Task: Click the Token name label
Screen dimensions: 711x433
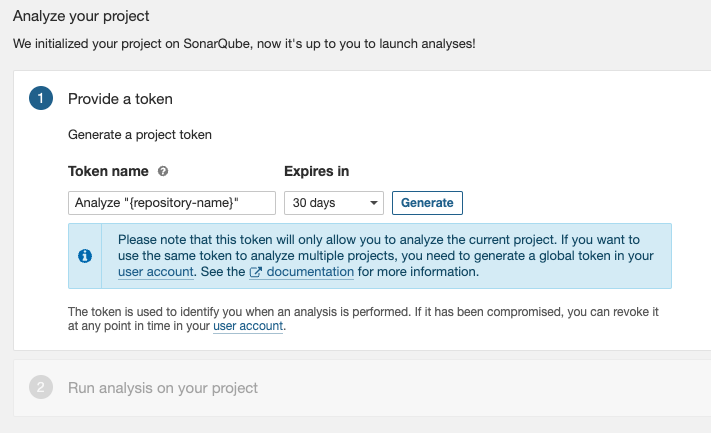Action: click(x=108, y=171)
